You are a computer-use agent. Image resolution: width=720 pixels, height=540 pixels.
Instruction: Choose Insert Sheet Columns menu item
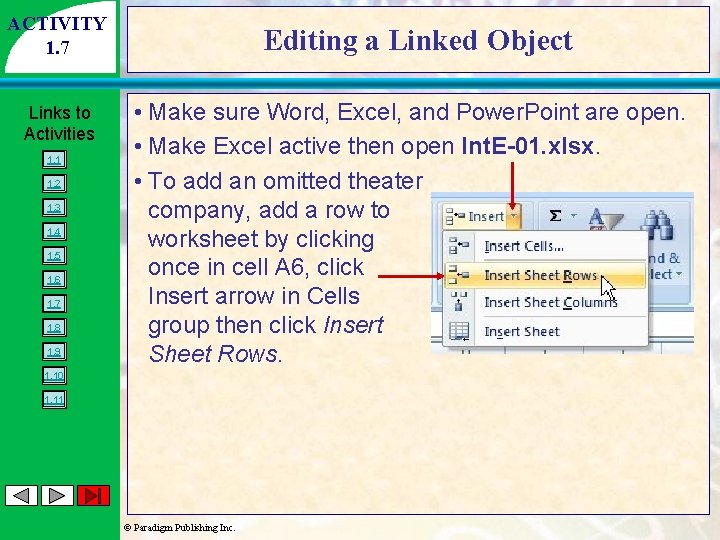545,303
